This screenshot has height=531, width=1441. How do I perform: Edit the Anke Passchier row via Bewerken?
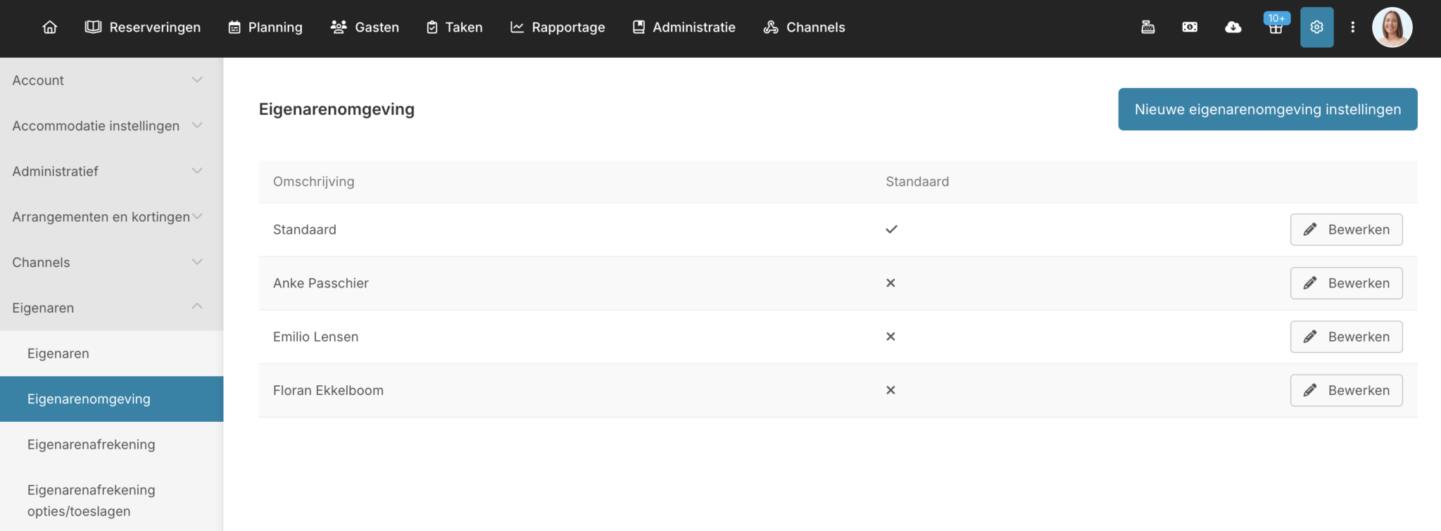[x=1346, y=283]
